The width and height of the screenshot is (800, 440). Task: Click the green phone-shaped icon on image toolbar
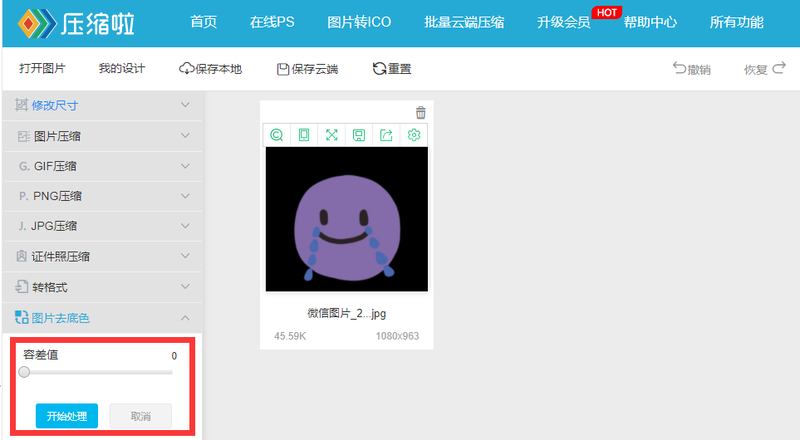pyautogui.click(x=304, y=135)
